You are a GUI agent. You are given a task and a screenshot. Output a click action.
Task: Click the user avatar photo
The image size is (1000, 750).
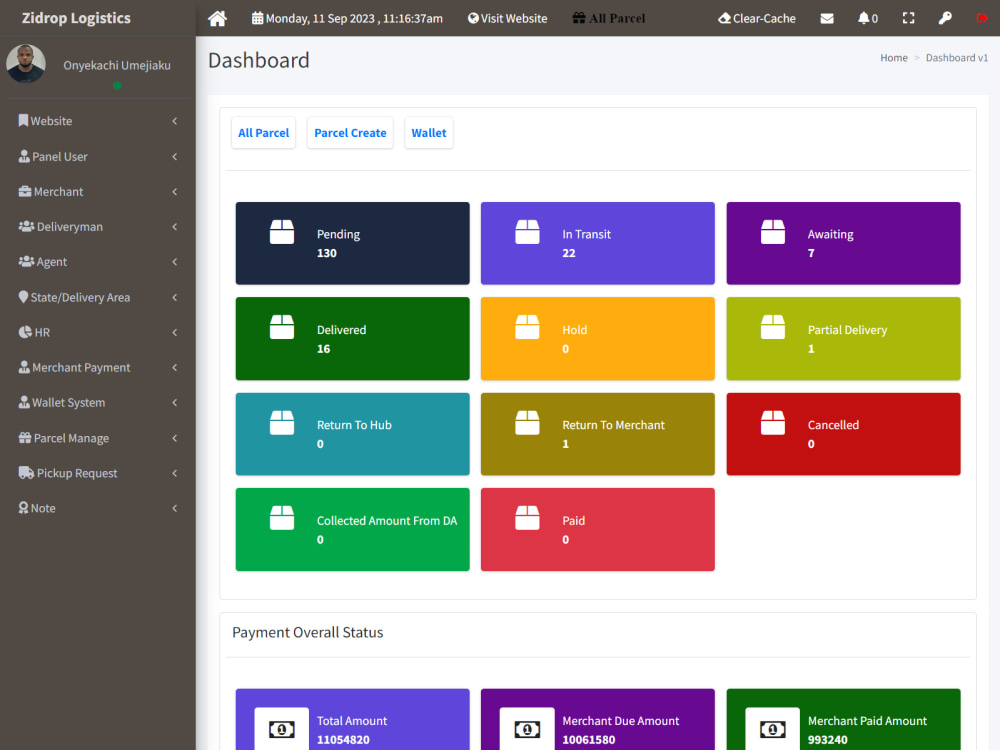tap(26, 63)
